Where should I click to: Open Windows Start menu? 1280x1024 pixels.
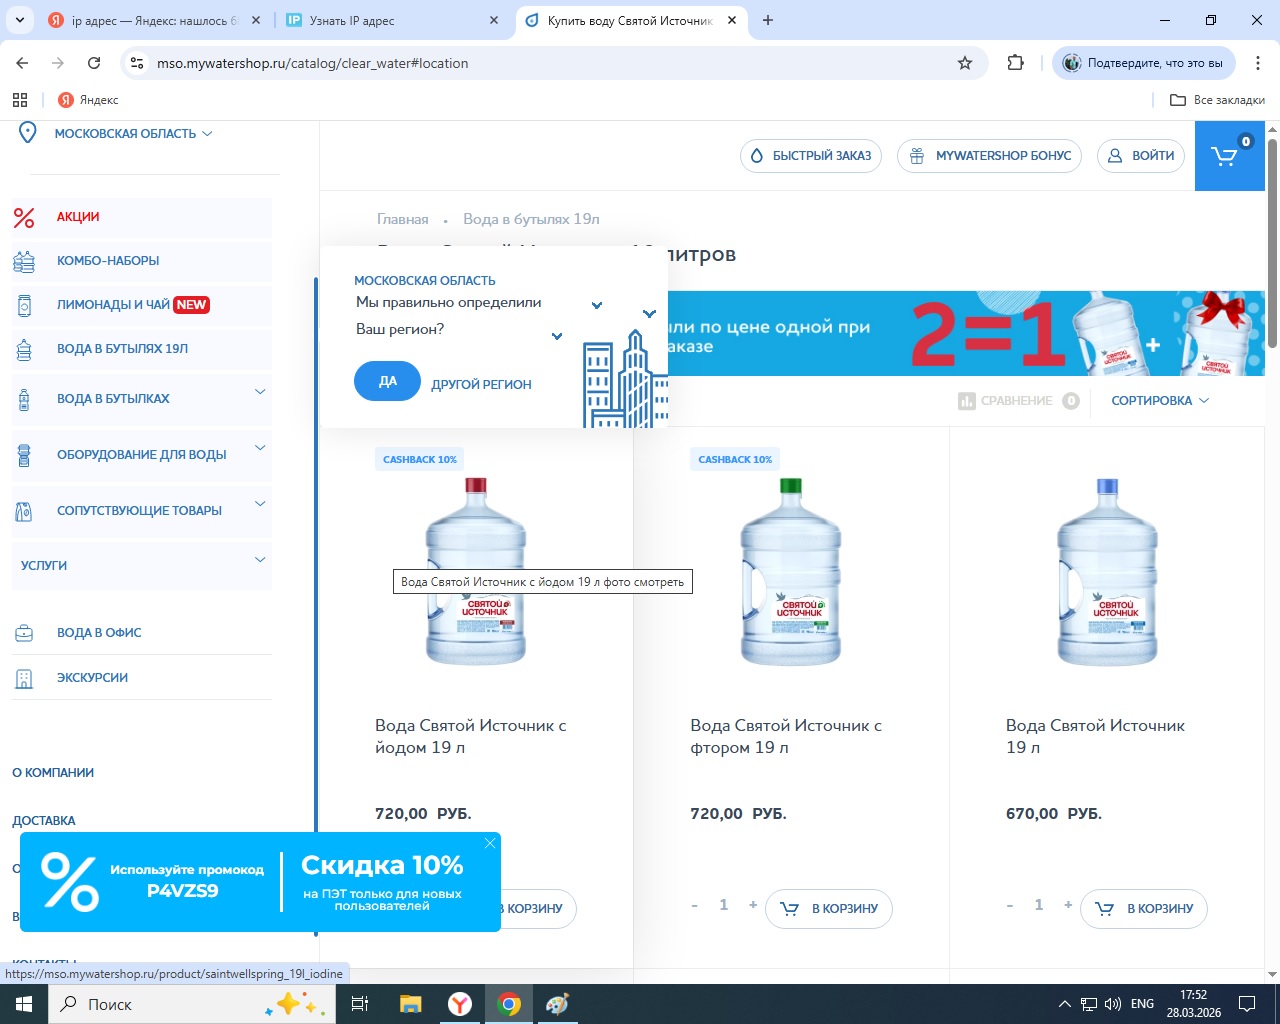24,1004
